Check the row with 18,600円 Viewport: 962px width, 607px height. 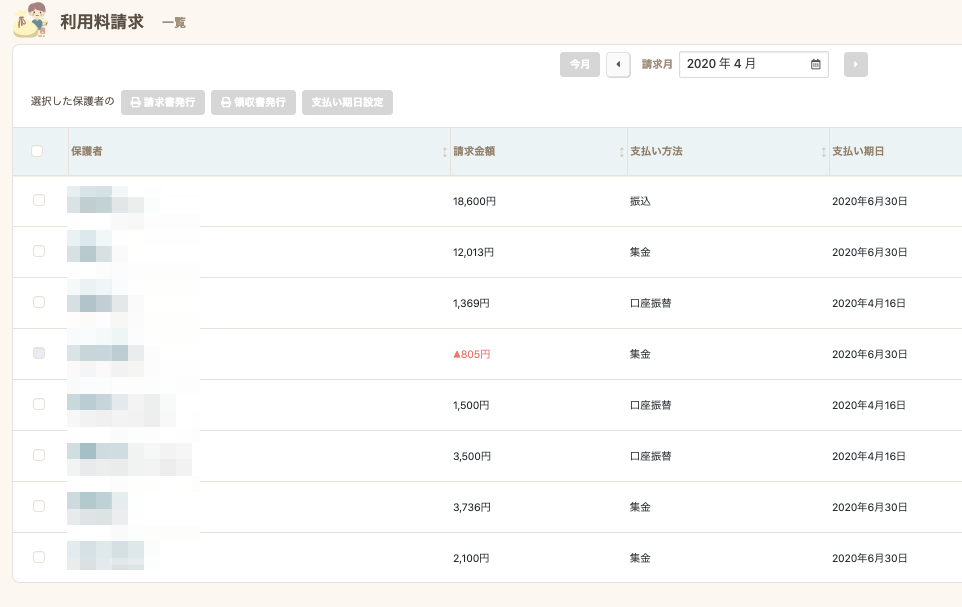[39, 200]
